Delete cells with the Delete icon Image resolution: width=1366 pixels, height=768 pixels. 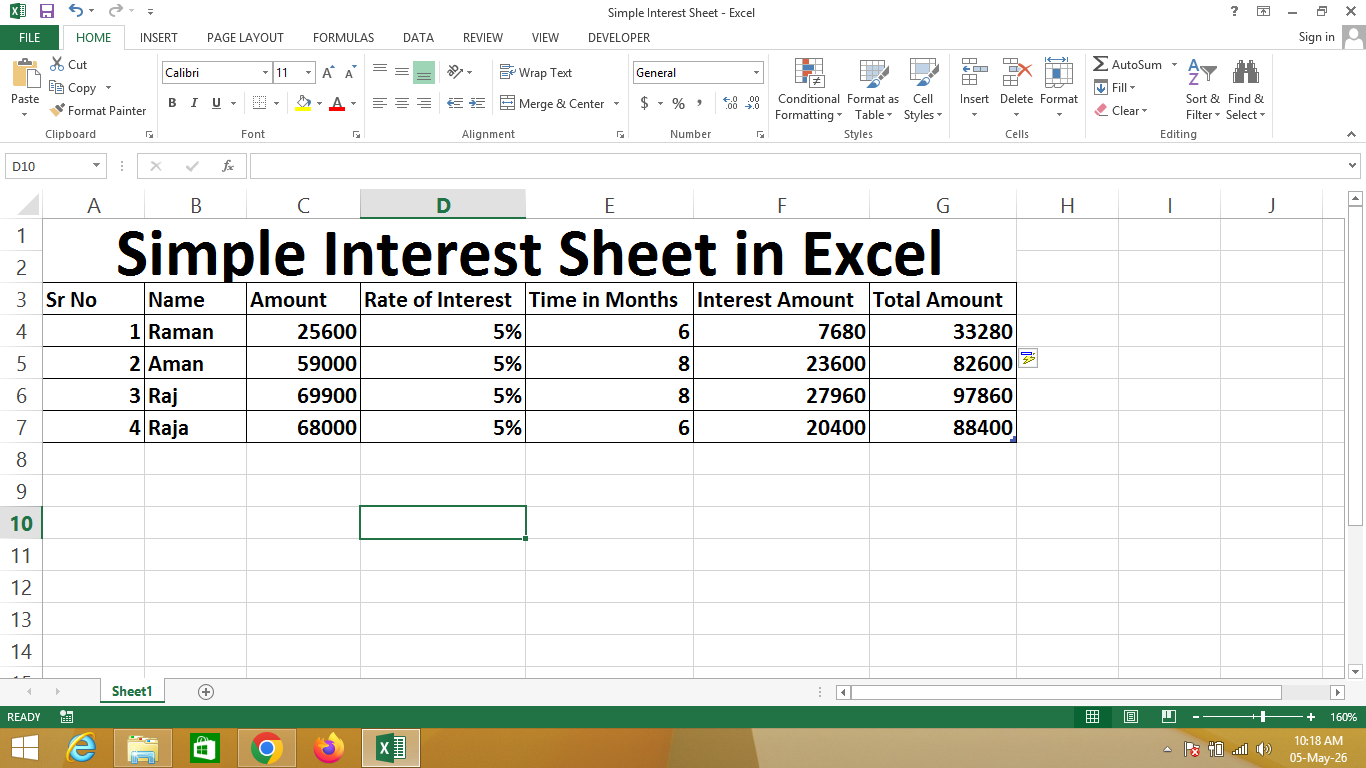tap(1016, 73)
